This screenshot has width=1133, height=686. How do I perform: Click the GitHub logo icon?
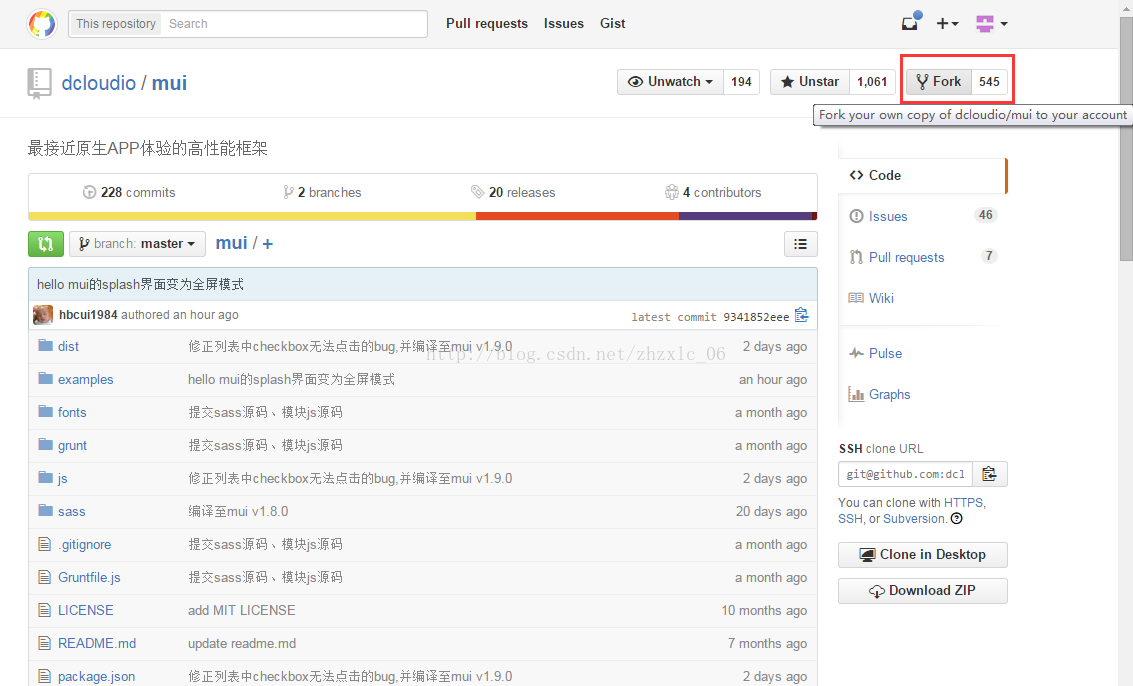pyautogui.click(x=42, y=24)
